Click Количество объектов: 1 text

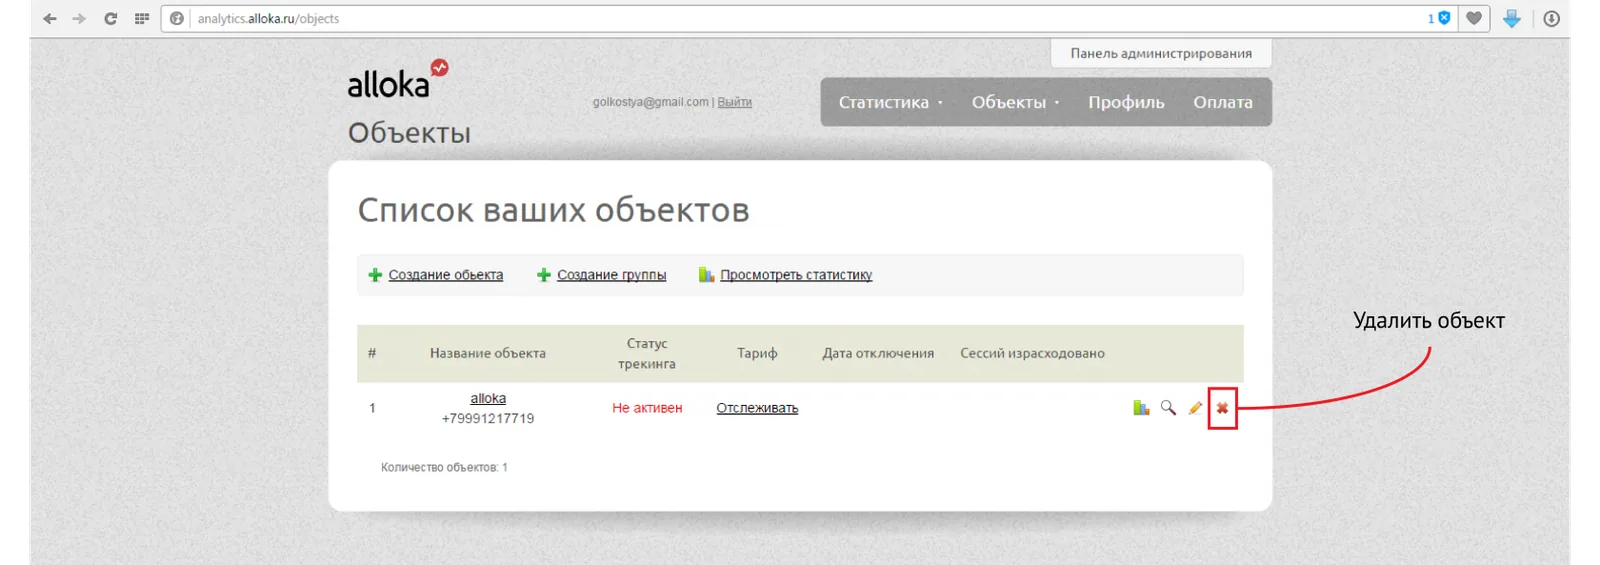pos(444,467)
